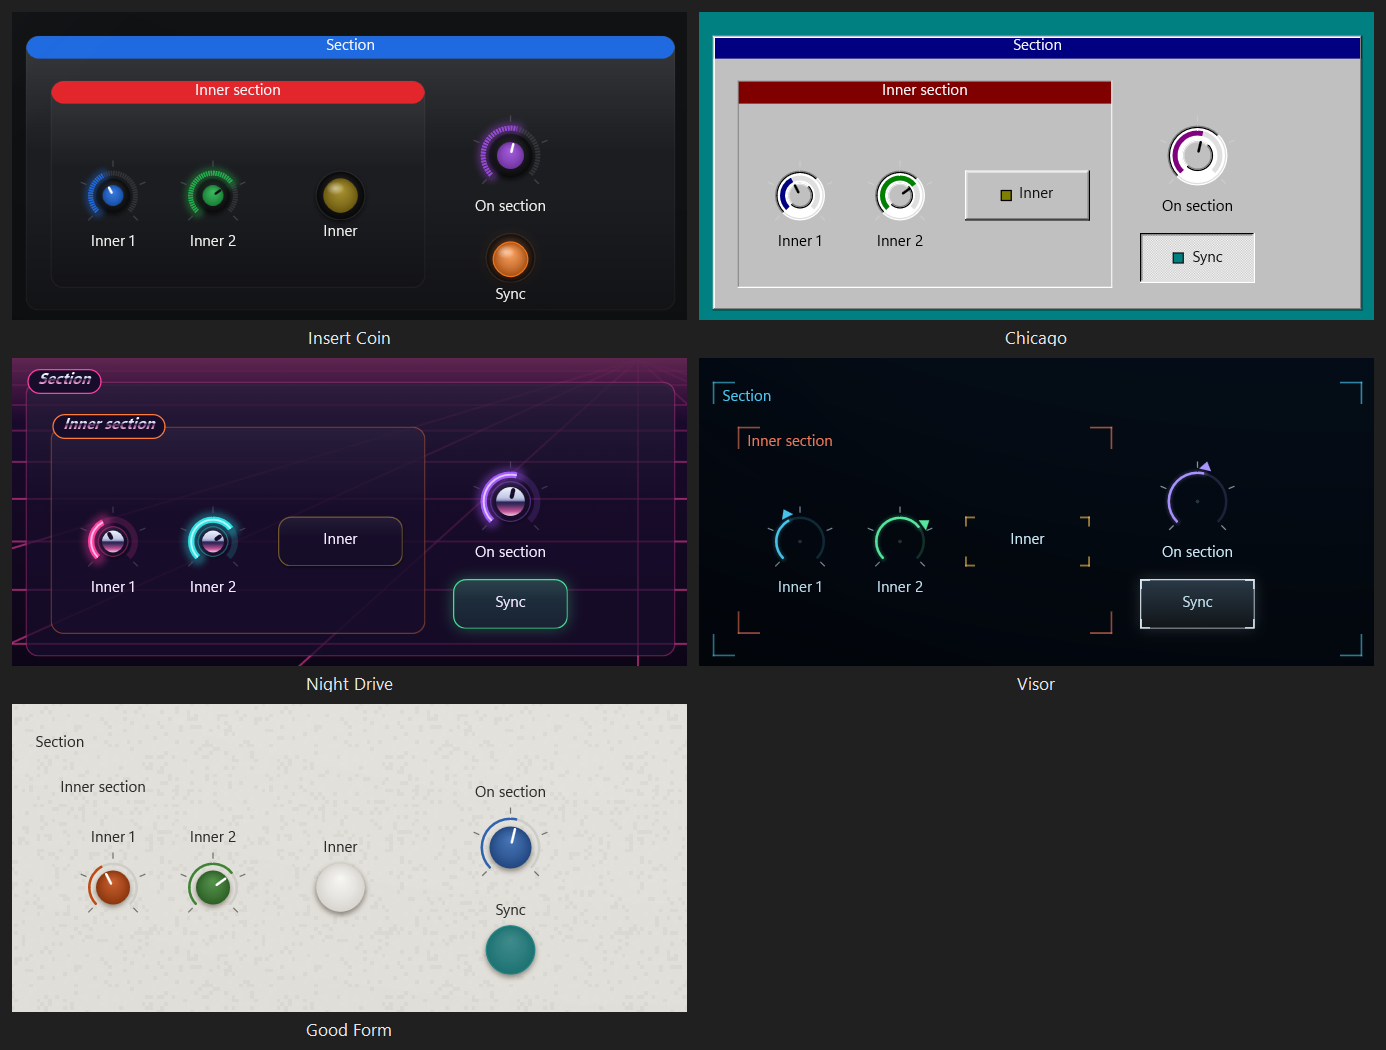The height and width of the screenshot is (1050, 1386).
Task: Click the purple On section knob in Insert Coin
Action: click(x=510, y=155)
